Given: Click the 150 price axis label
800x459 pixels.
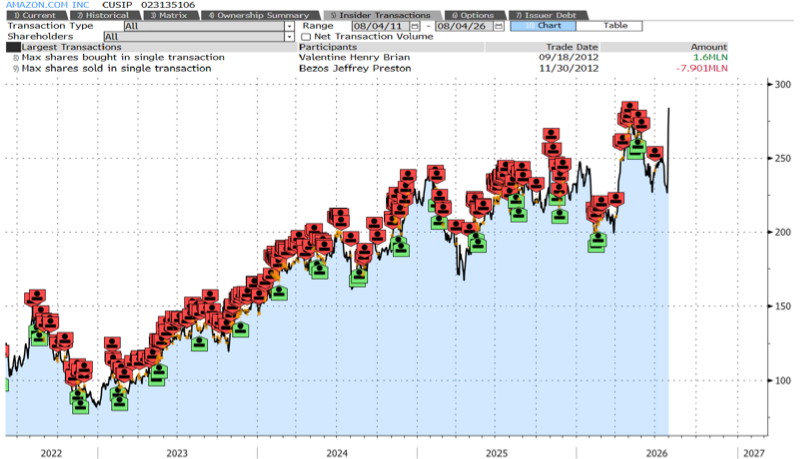Looking at the screenshot, I should 783,307.
